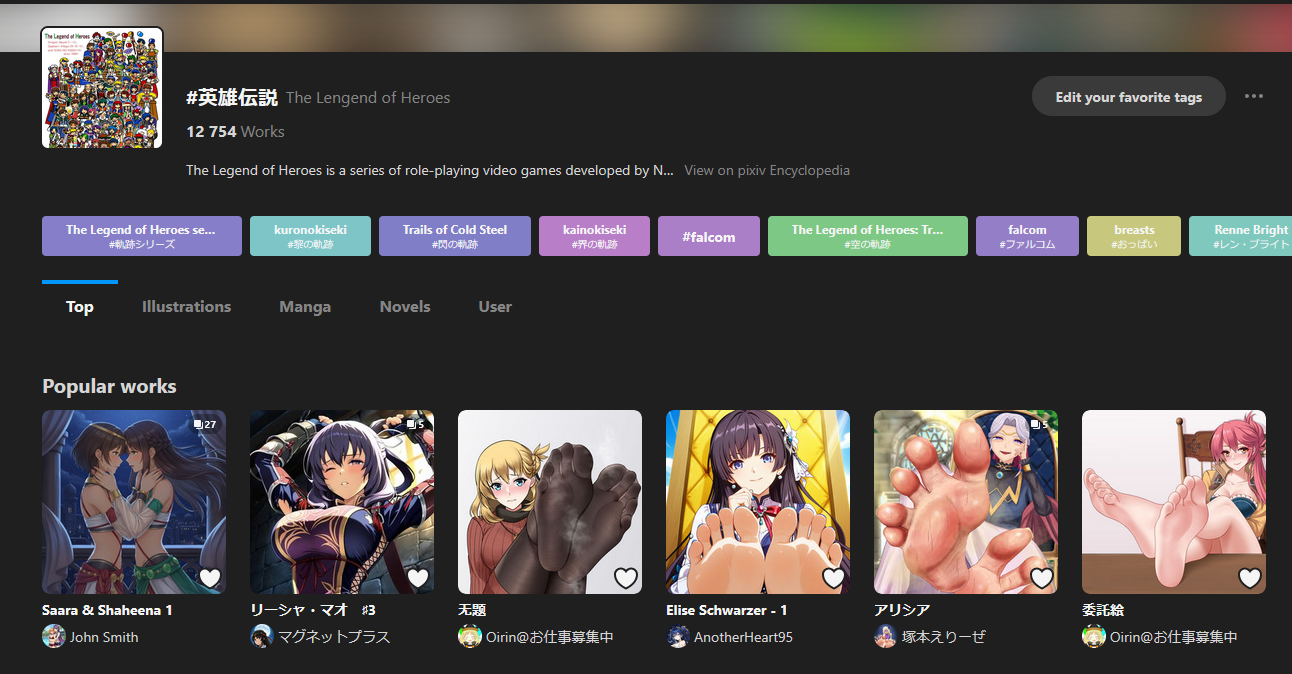1292x674 pixels.
Task: Select The Legend of Heroes series tag
Action: point(142,236)
